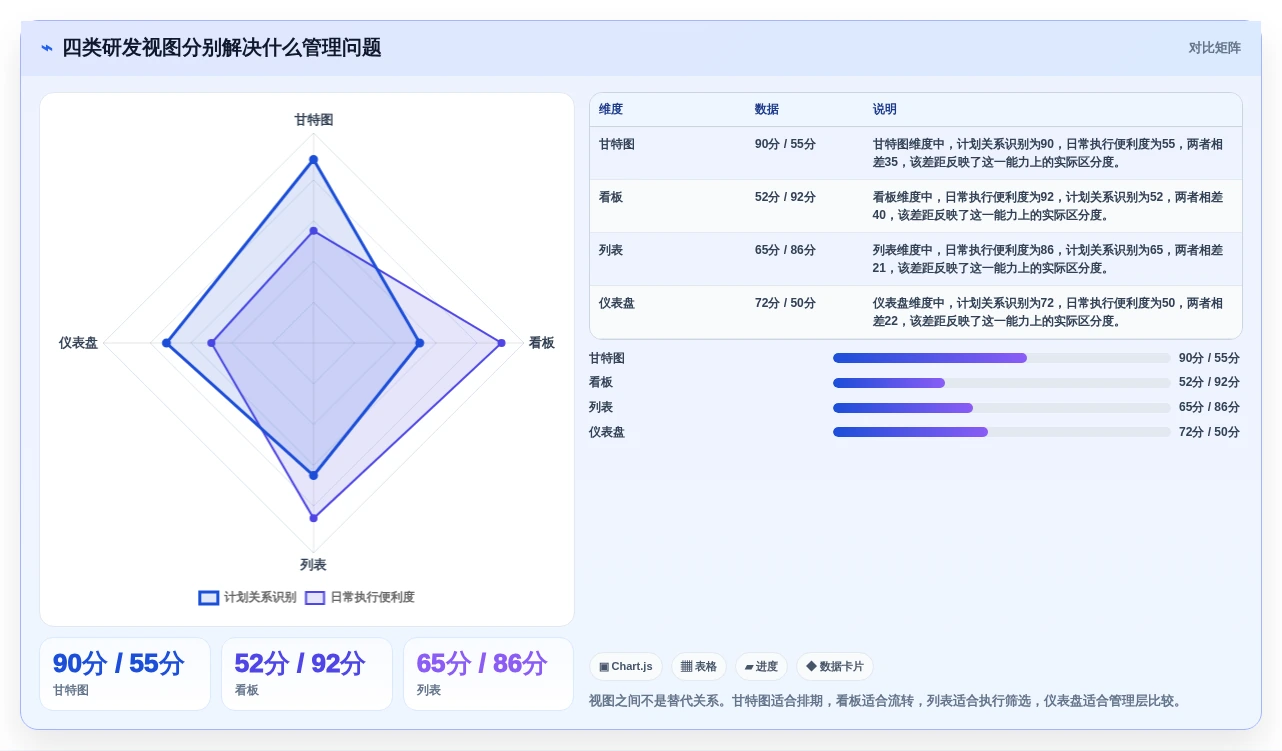This screenshot has height=751, width=1282.
Task: Toggle 计划关系识别 legend swatch
Action: (x=208, y=598)
